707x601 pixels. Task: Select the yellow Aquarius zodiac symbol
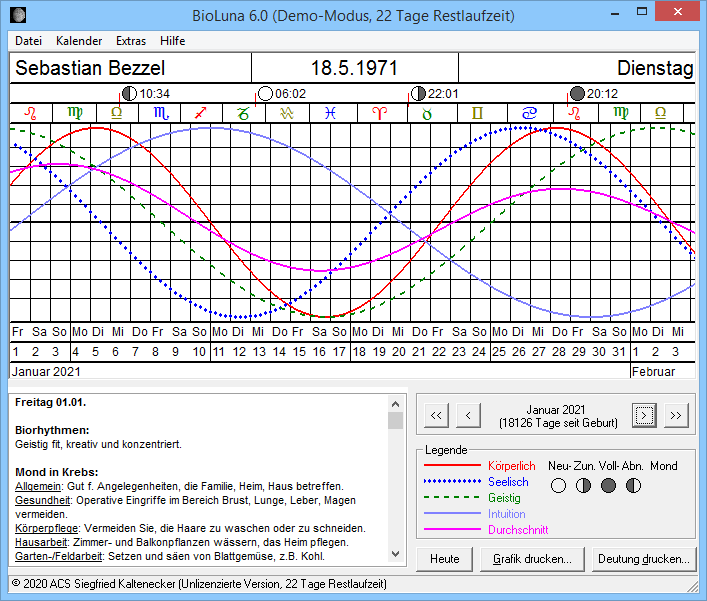click(287, 113)
